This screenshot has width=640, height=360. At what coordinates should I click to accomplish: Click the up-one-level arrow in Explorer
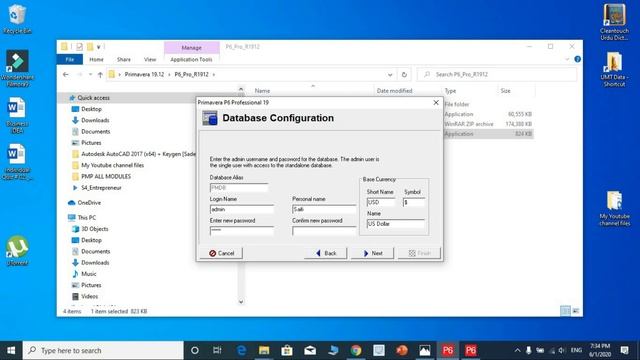(x=100, y=74)
